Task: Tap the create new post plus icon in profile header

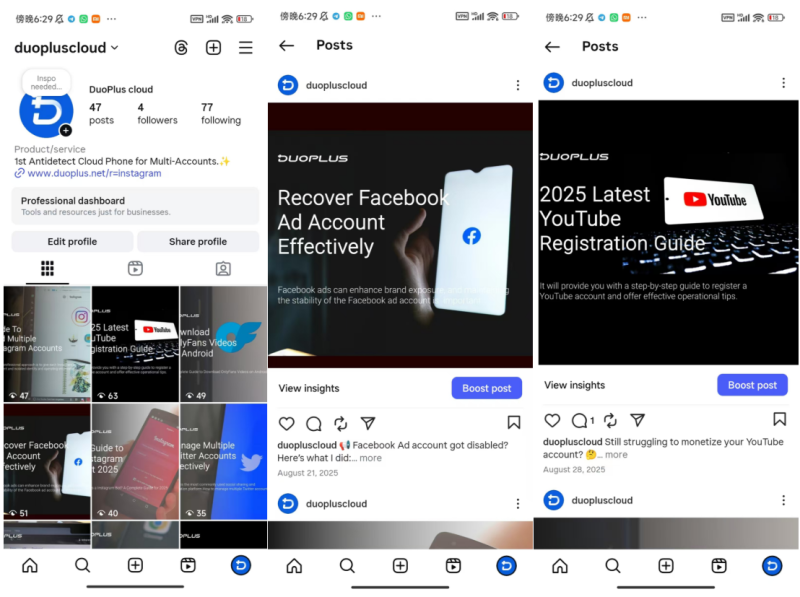Action: (213, 48)
